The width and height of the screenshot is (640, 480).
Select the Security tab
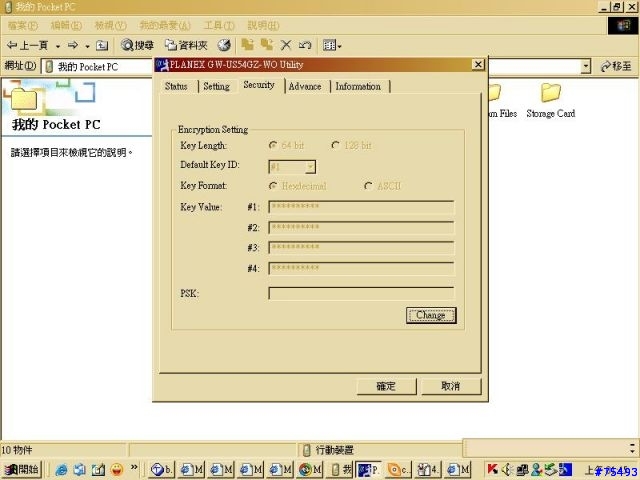click(259, 85)
